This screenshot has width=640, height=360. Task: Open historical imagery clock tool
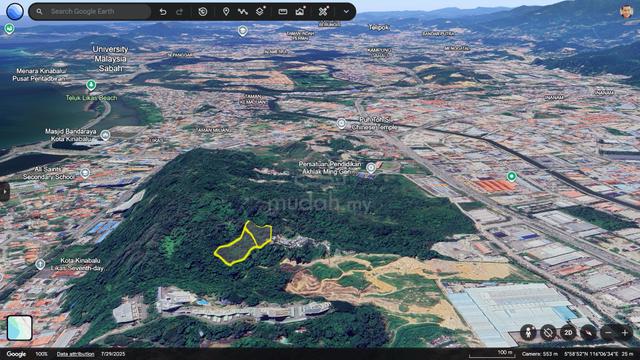(x=202, y=11)
